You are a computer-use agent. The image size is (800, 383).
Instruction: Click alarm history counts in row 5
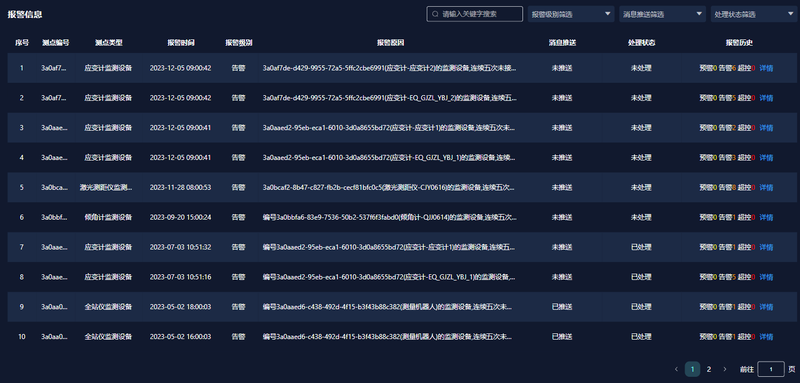[727, 188]
